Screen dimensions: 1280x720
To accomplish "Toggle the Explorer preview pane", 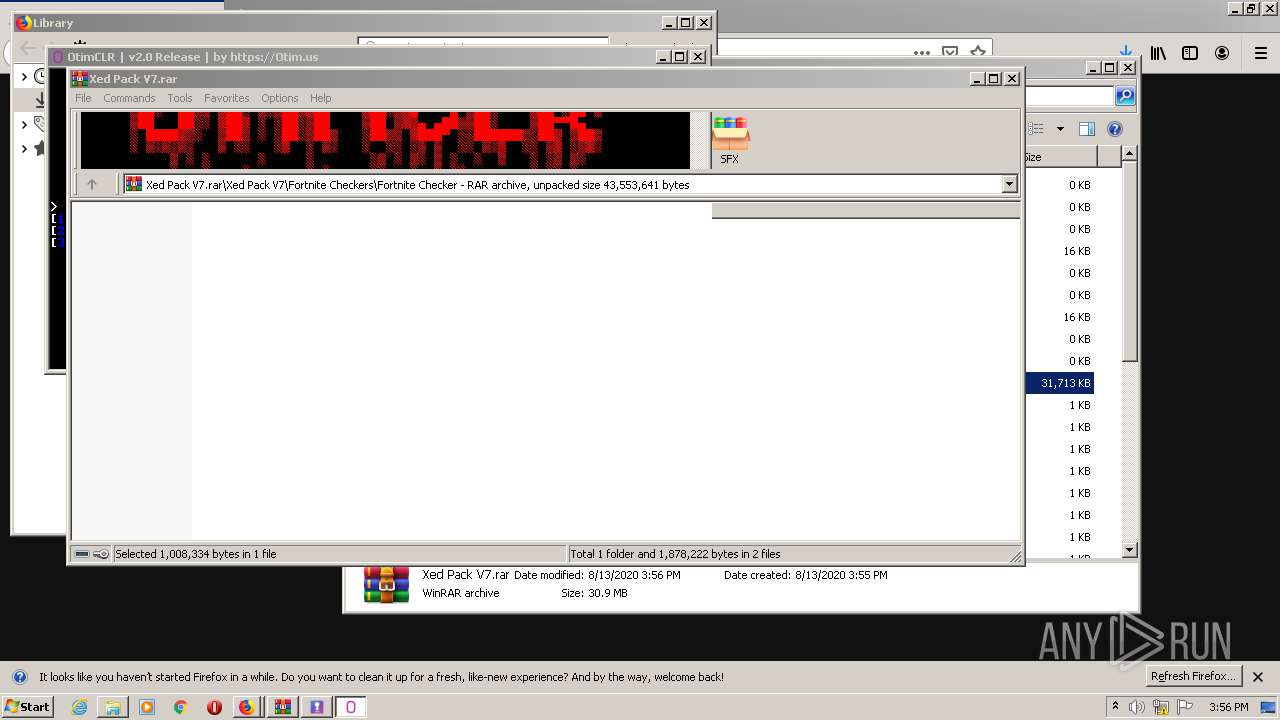I will 1087,129.
